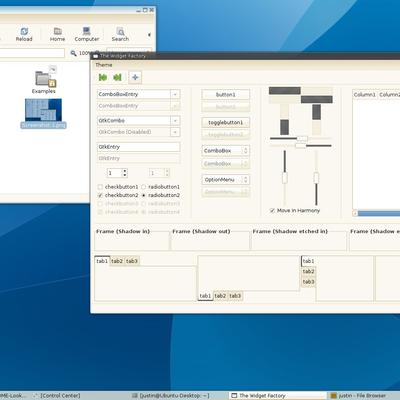Click the Column1 header
The height and width of the screenshot is (400, 400).
(x=365, y=95)
